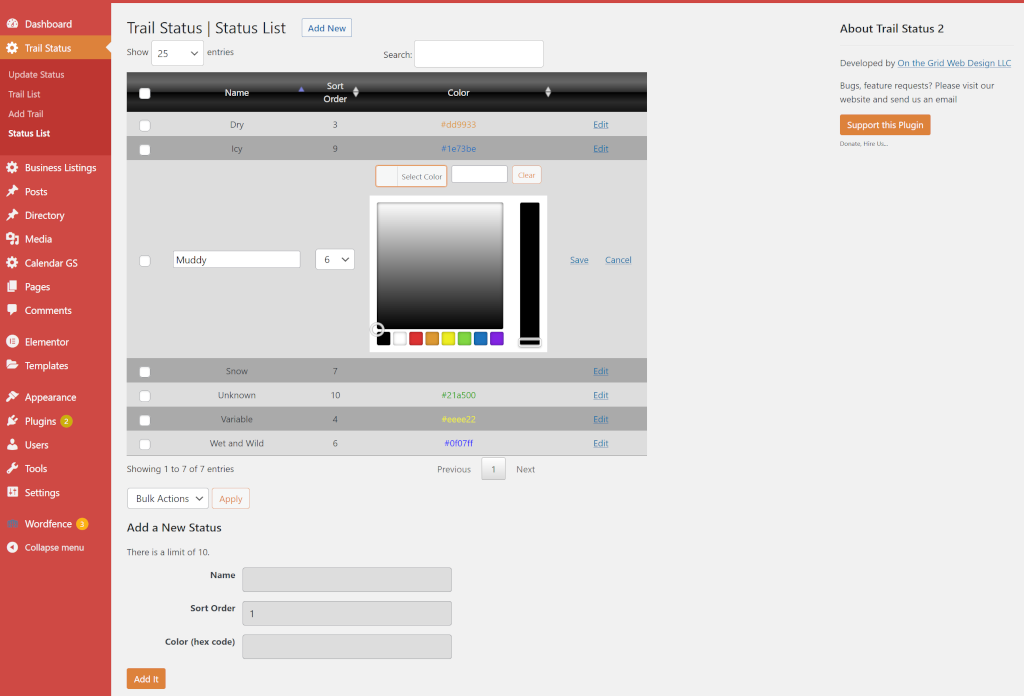
Task: Click the Color hex code field
Action: pos(347,646)
